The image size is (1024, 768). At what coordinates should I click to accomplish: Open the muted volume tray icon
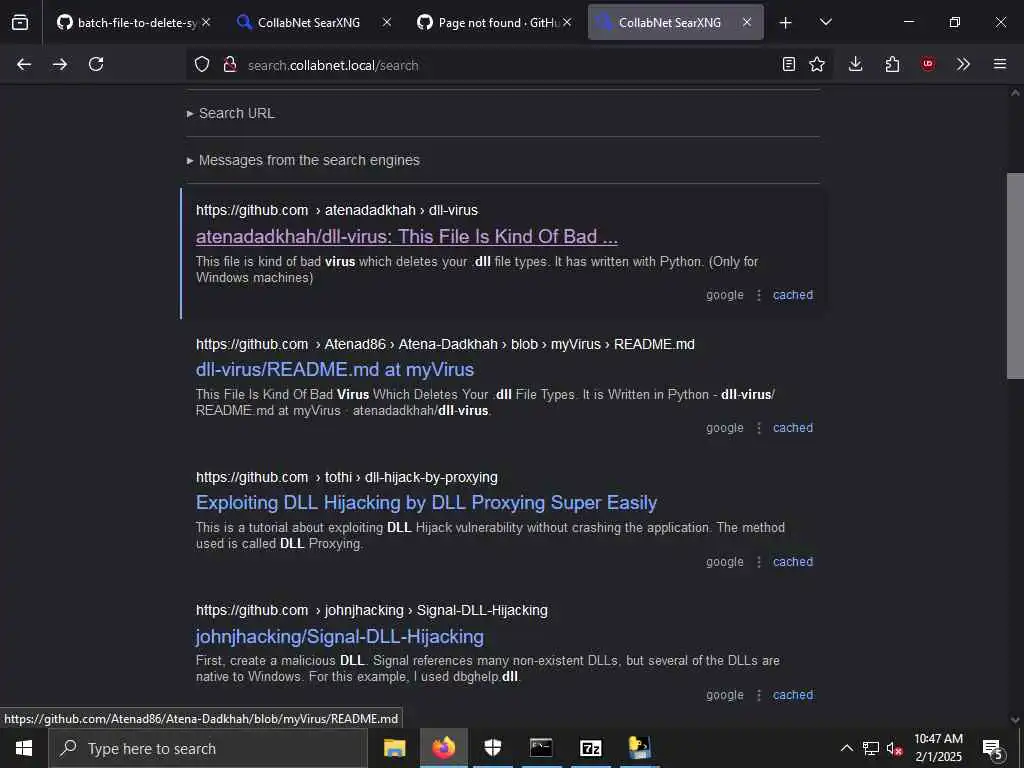(894, 748)
